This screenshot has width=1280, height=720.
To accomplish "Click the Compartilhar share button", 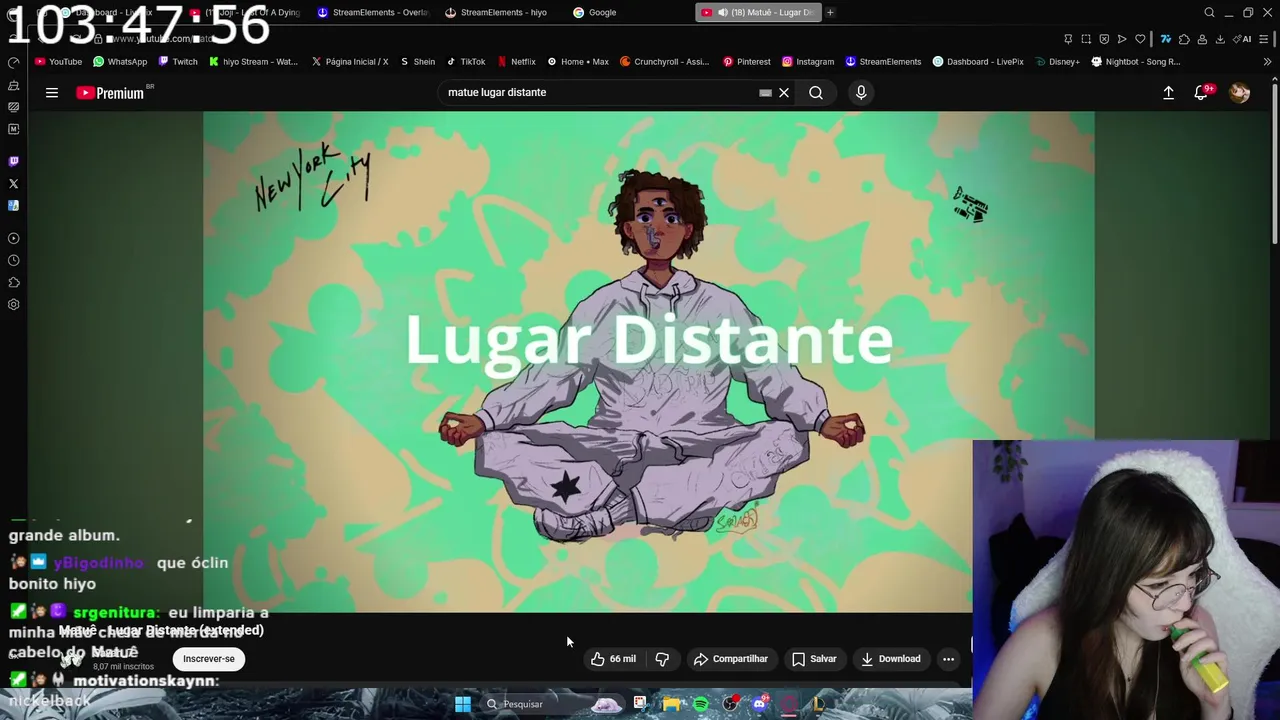I will 731,659.
